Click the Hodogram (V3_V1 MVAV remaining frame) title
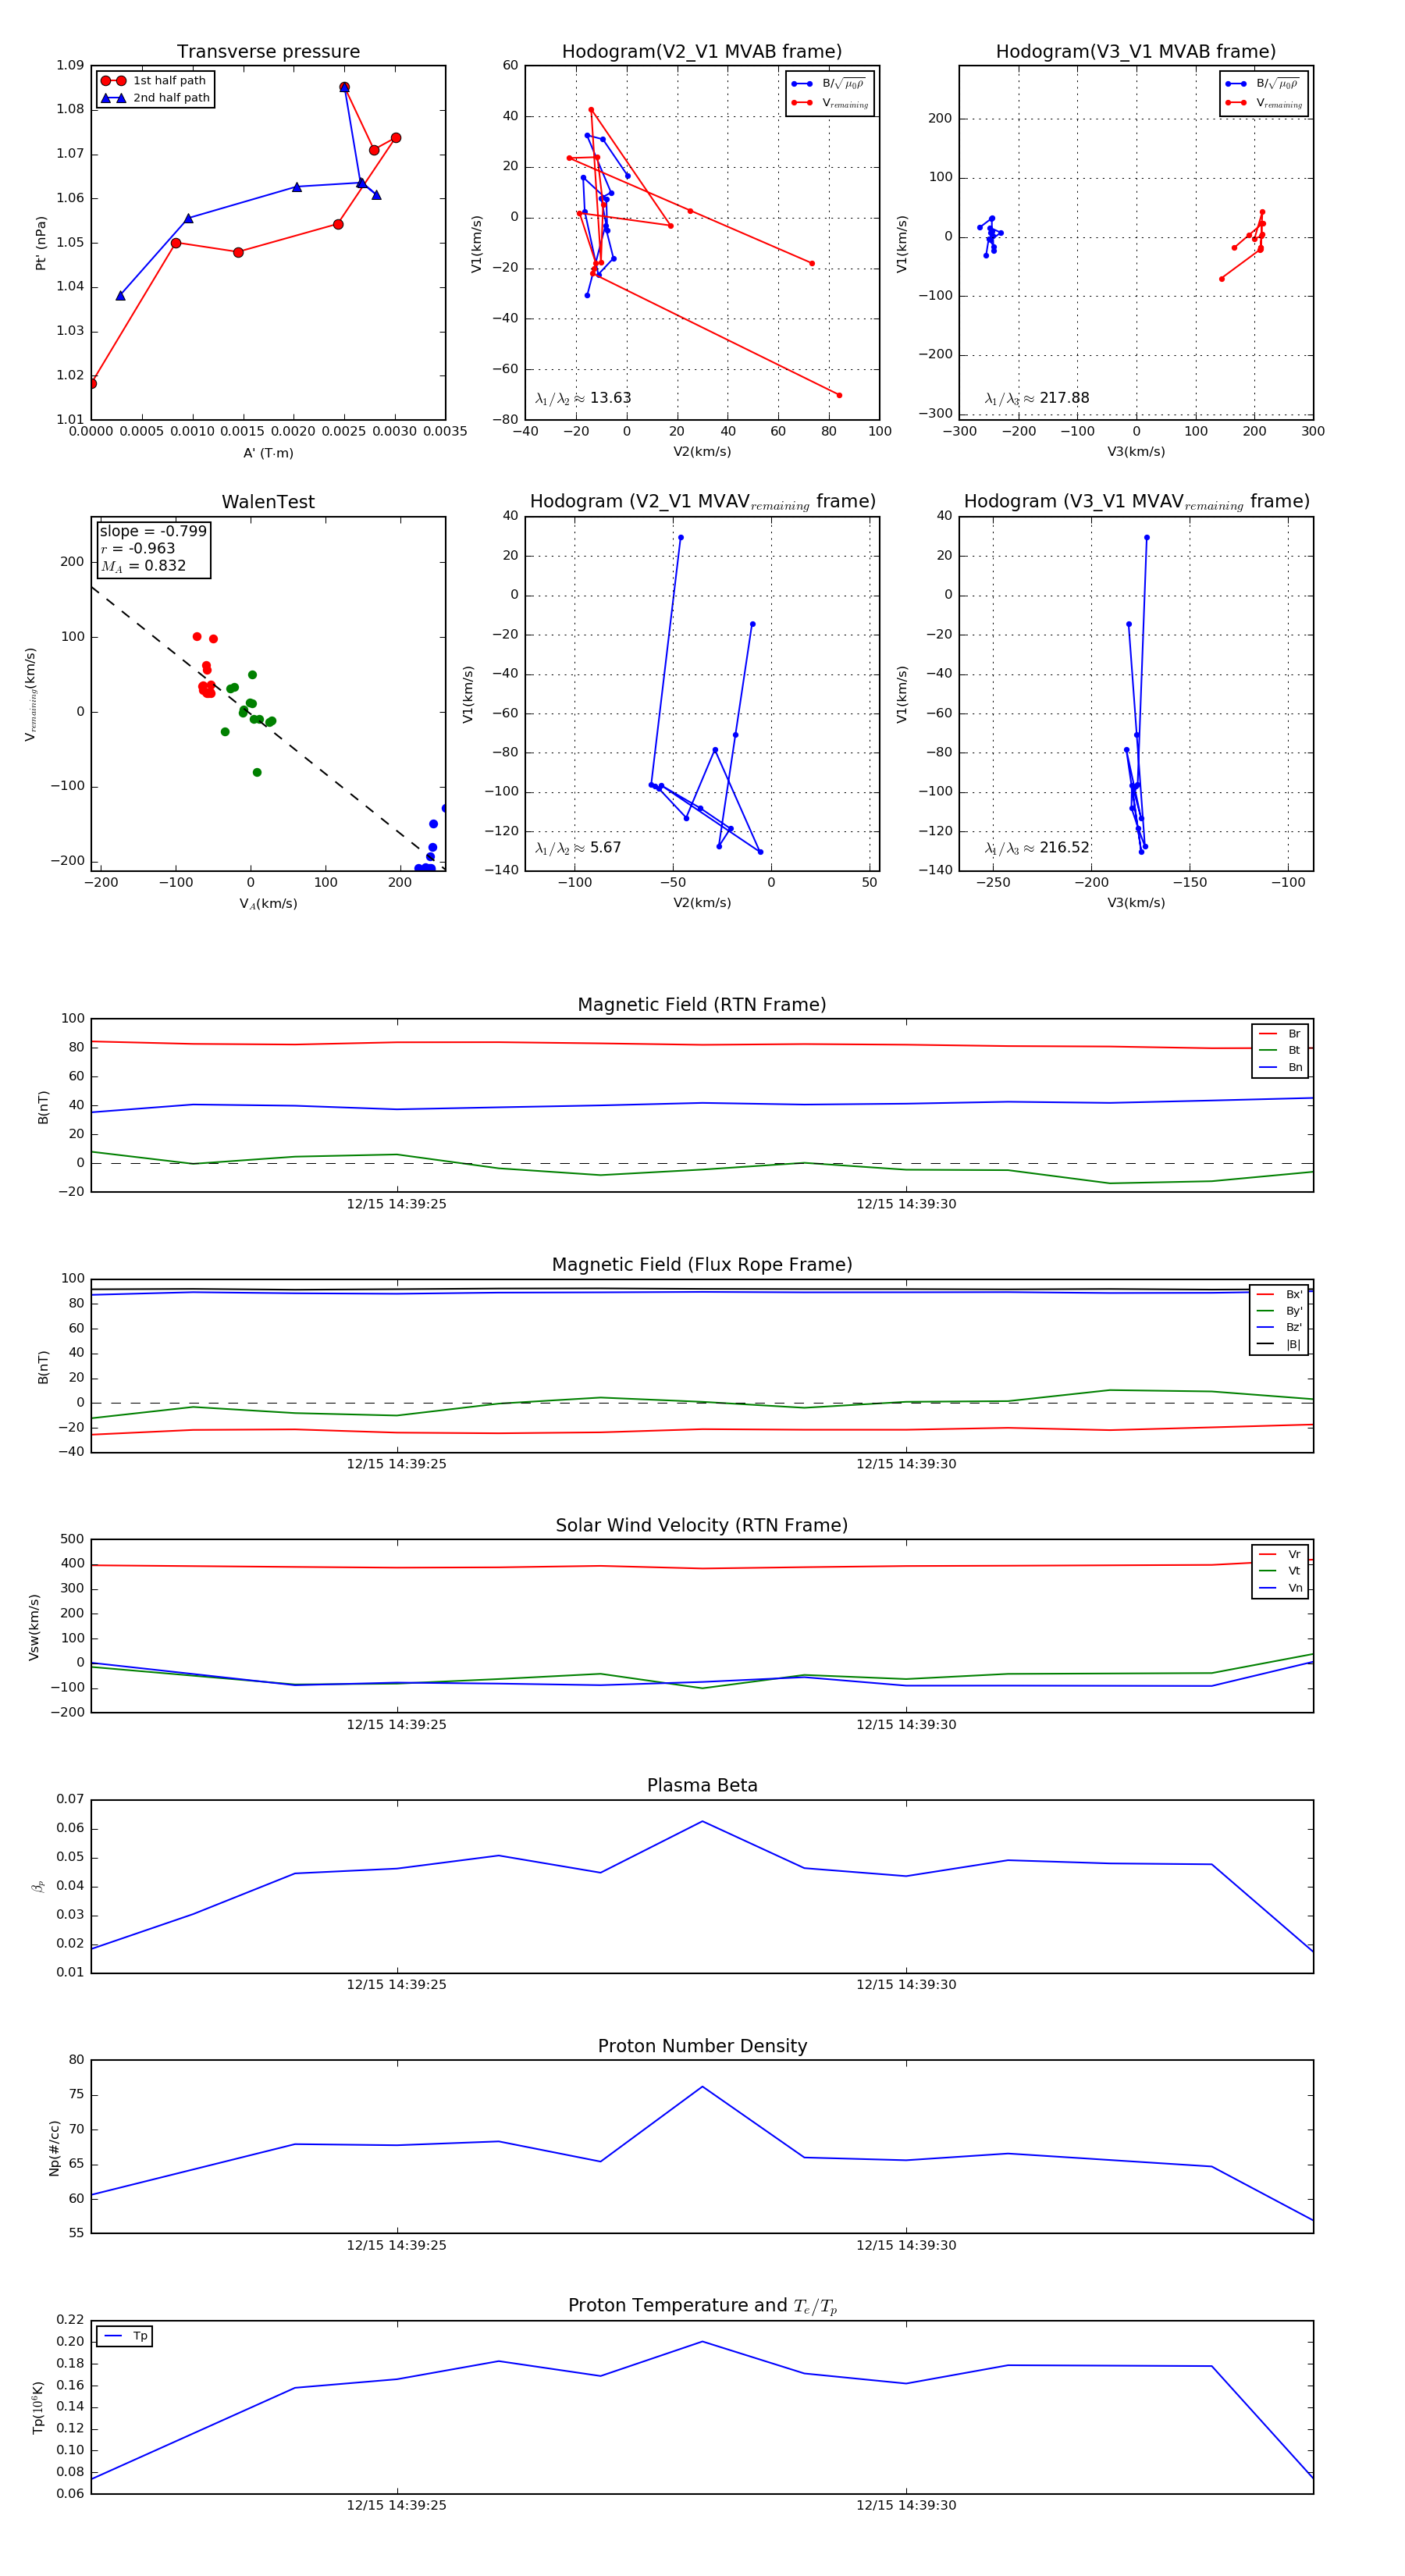The width and height of the screenshot is (1405, 2576). (1136, 502)
